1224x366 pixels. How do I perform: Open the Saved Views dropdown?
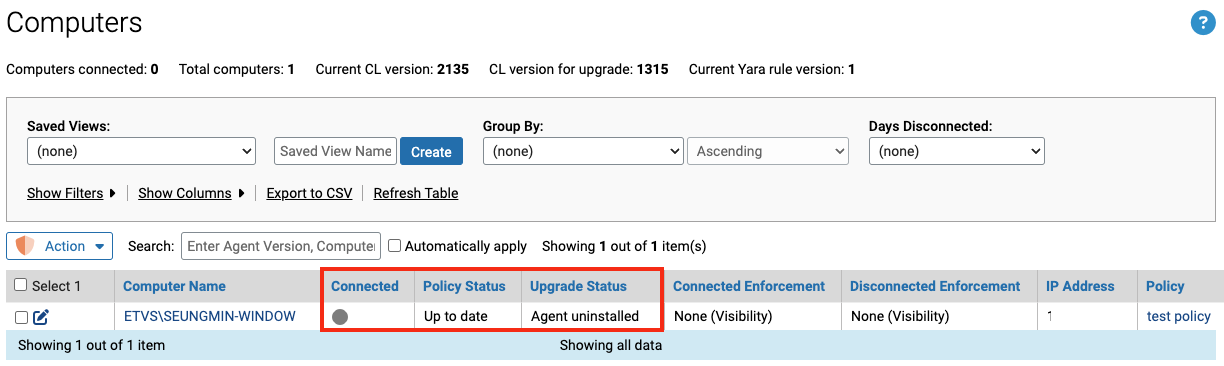(142, 152)
